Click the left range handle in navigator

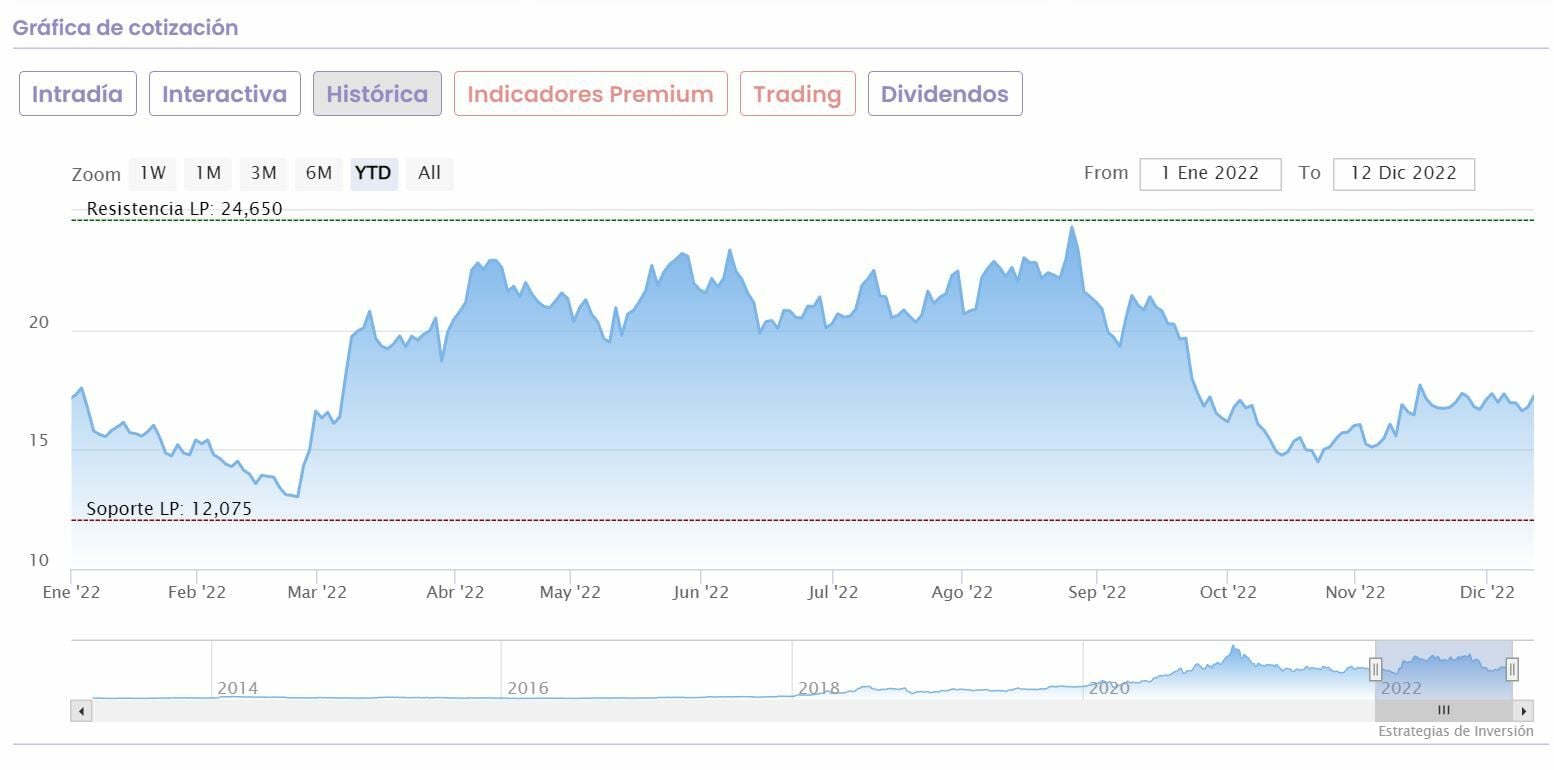1376,669
